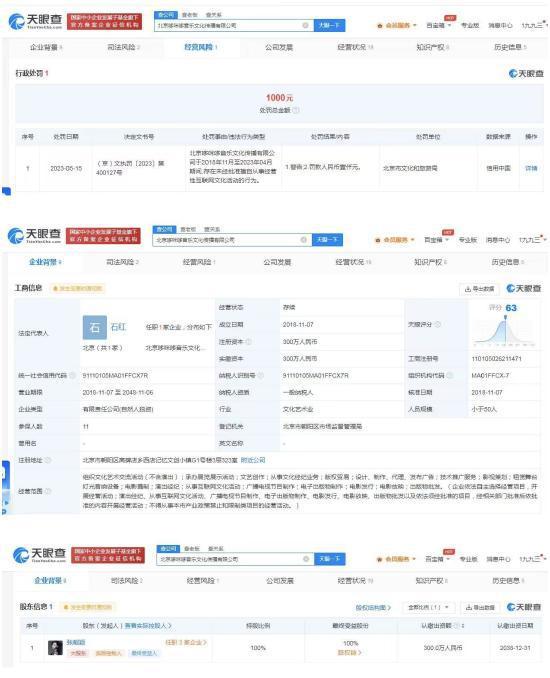Click the info icon next to 天眼评分
Screen dimensions: 550x678
[x=438, y=324]
